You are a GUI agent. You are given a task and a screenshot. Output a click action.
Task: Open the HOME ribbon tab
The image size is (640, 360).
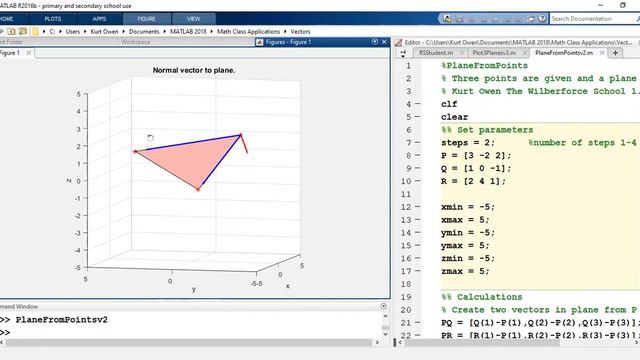7,19
